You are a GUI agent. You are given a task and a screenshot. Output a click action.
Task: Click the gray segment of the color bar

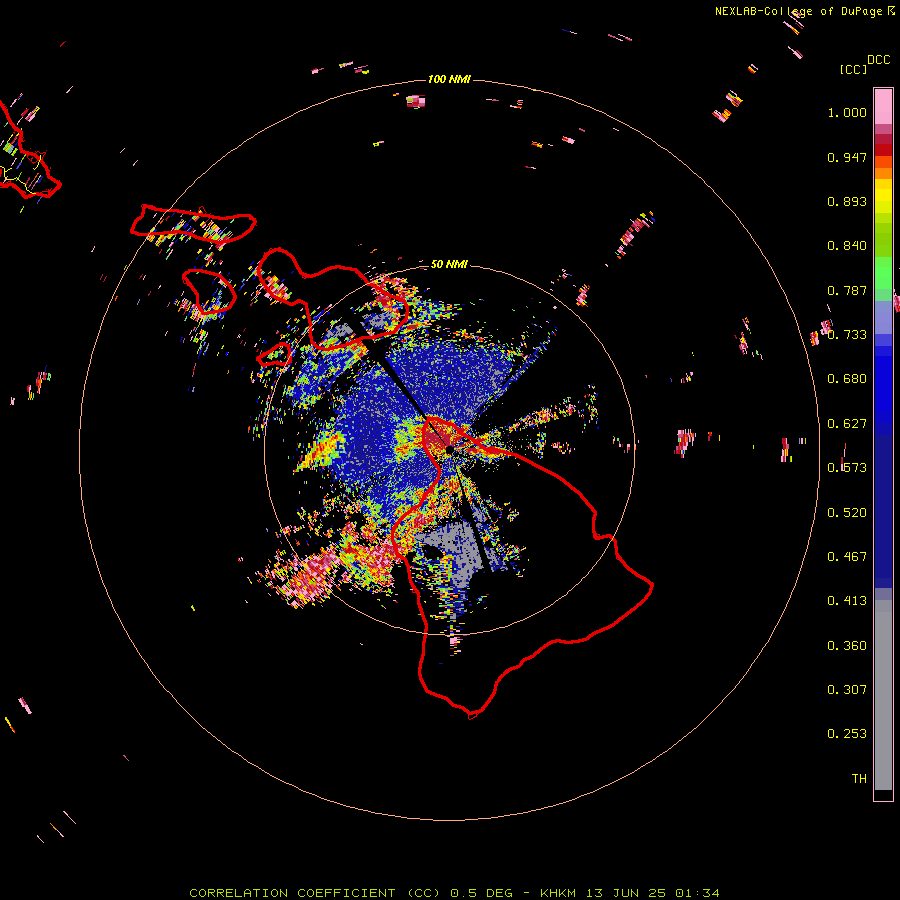pos(883,695)
